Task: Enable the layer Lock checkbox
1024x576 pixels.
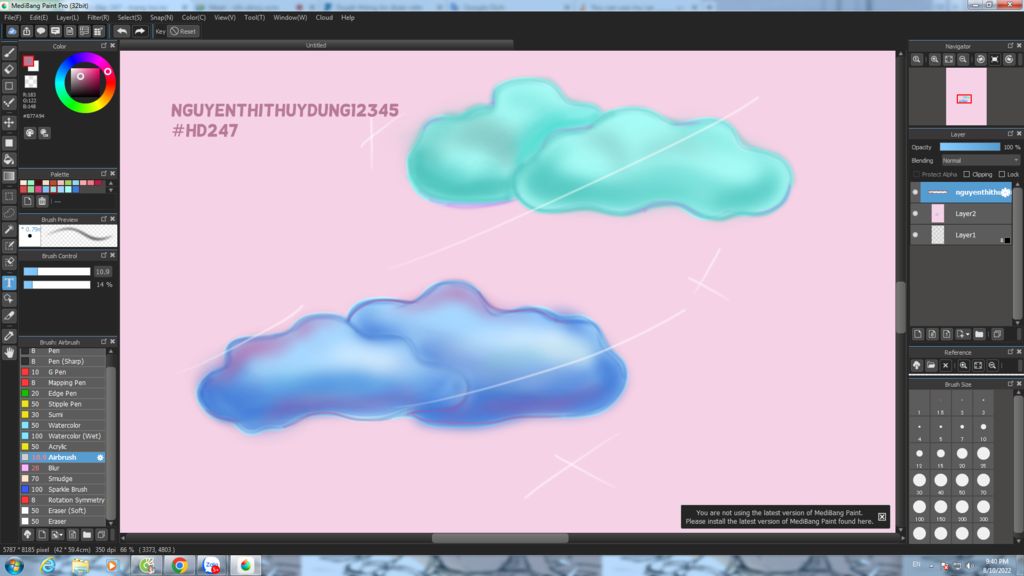Action: [1002, 174]
